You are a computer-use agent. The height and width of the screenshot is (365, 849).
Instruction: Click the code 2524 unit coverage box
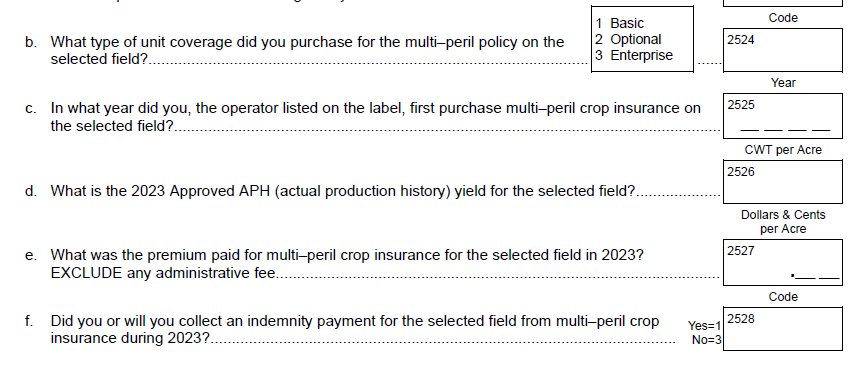click(783, 50)
